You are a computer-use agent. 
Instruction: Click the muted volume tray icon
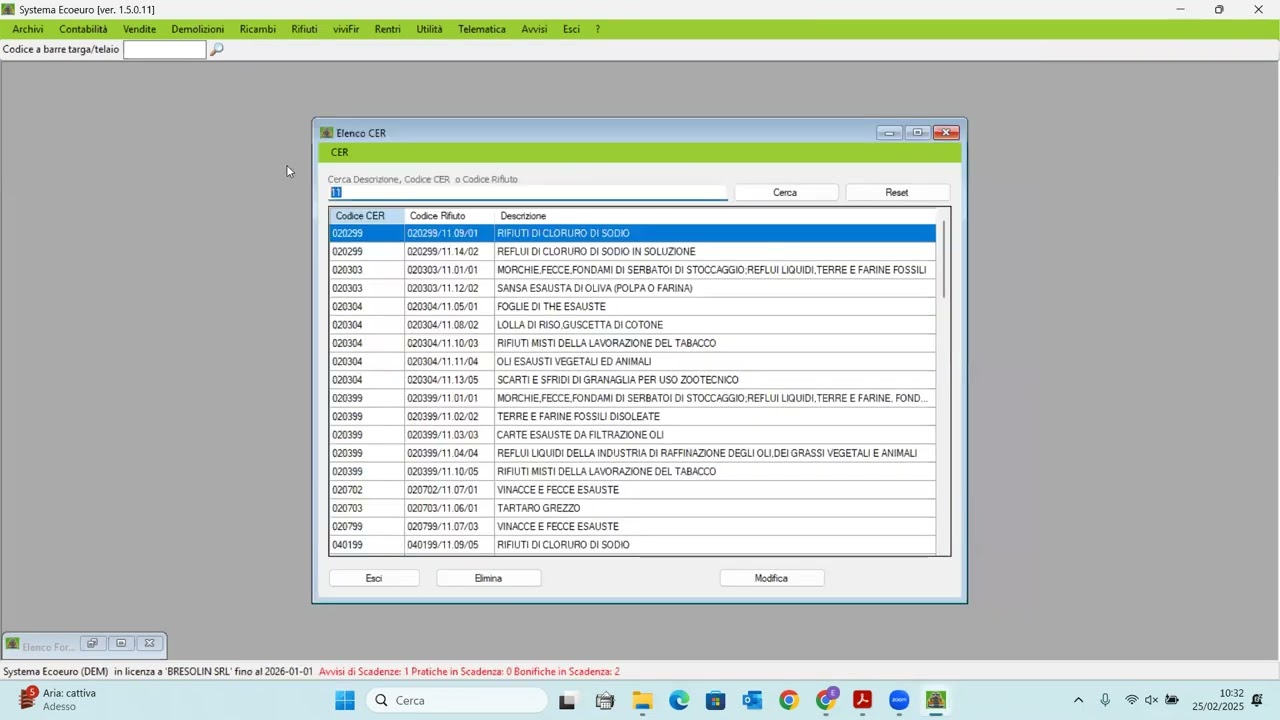1151,700
